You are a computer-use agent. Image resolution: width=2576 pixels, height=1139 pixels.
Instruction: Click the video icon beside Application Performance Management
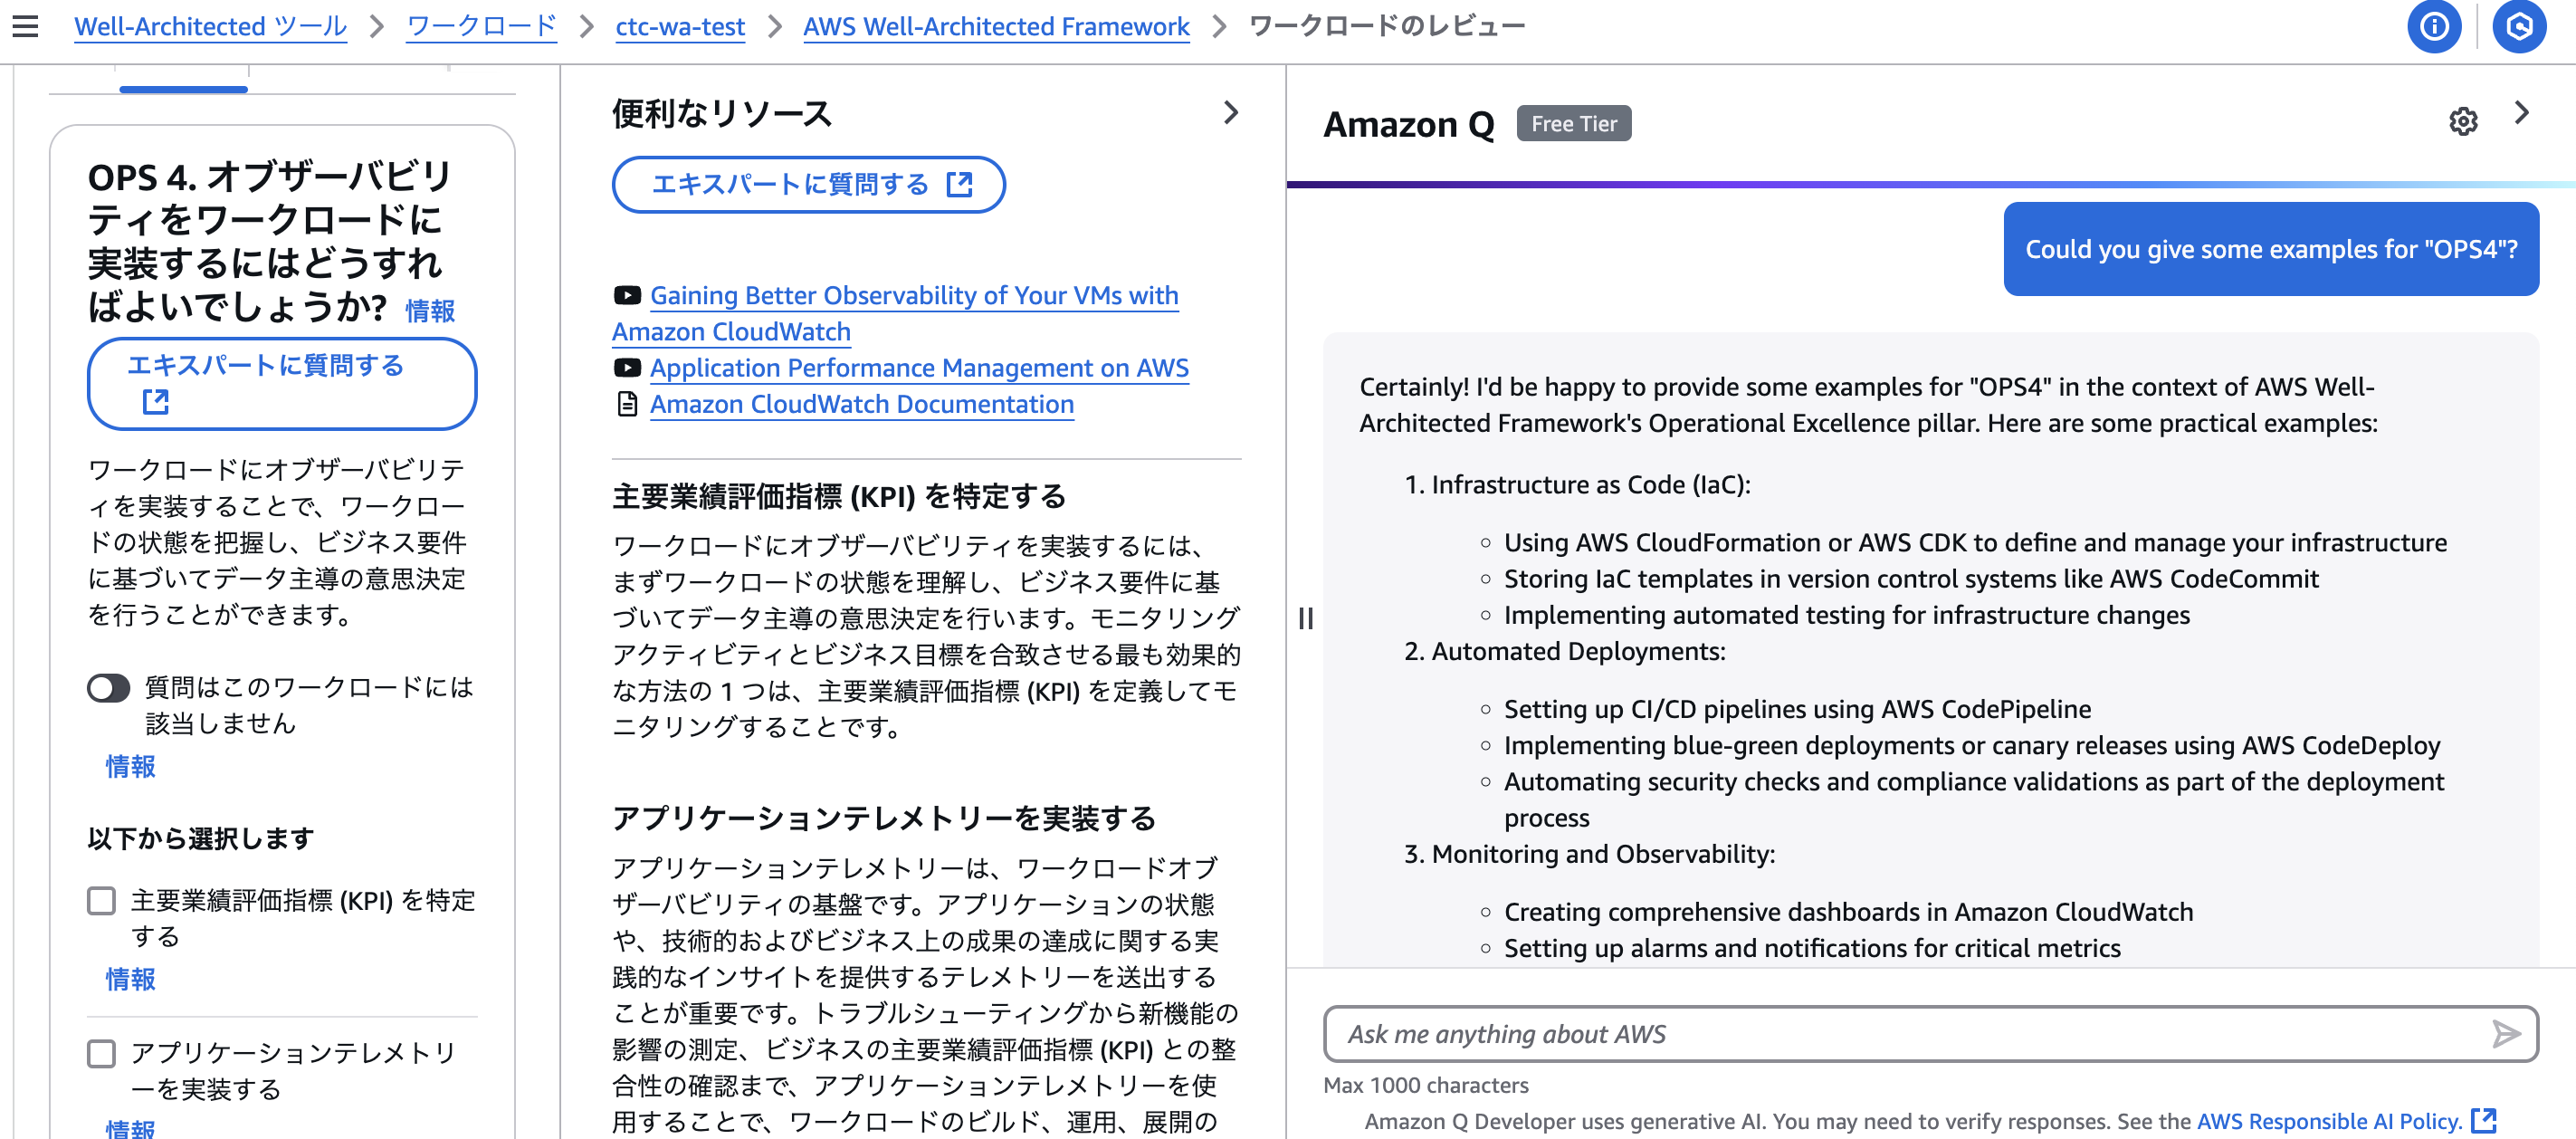pyautogui.click(x=627, y=368)
